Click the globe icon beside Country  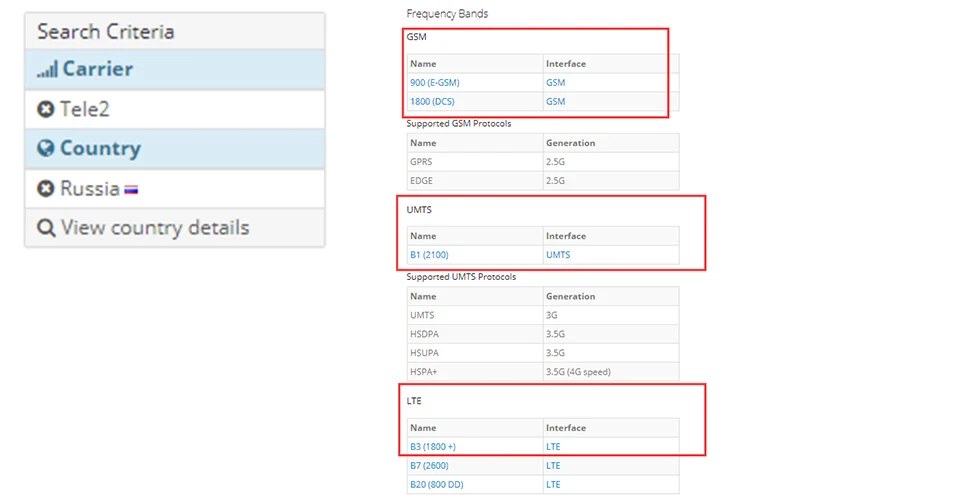click(45, 148)
